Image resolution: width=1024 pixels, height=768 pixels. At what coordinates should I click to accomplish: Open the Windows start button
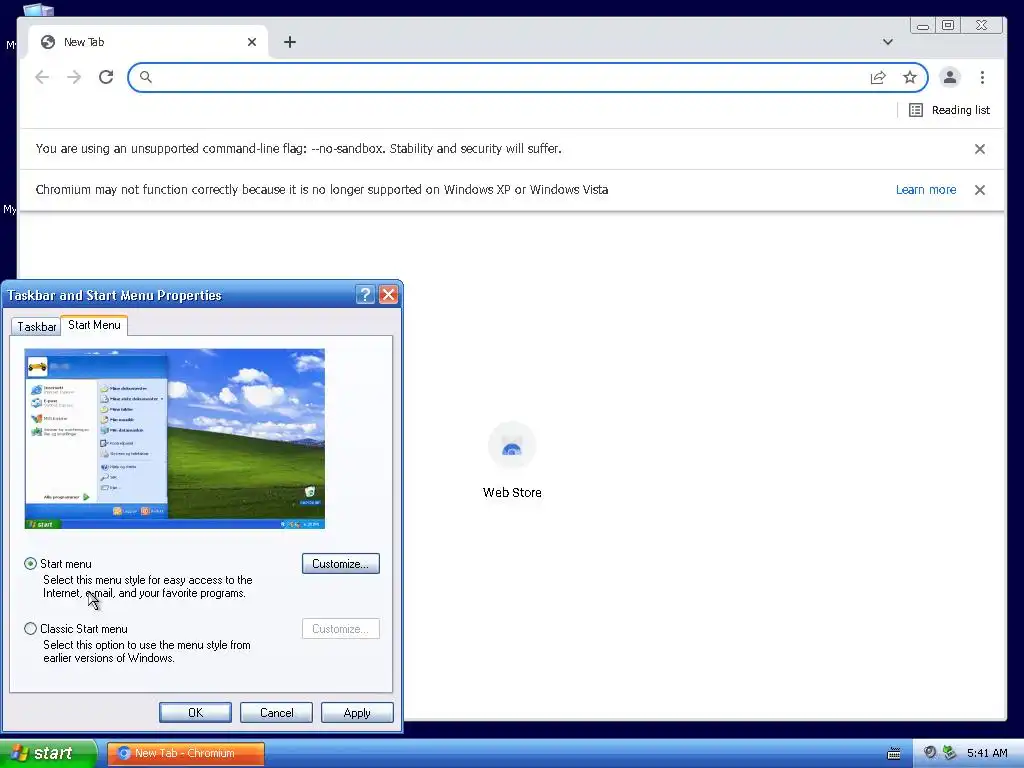click(48, 753)
